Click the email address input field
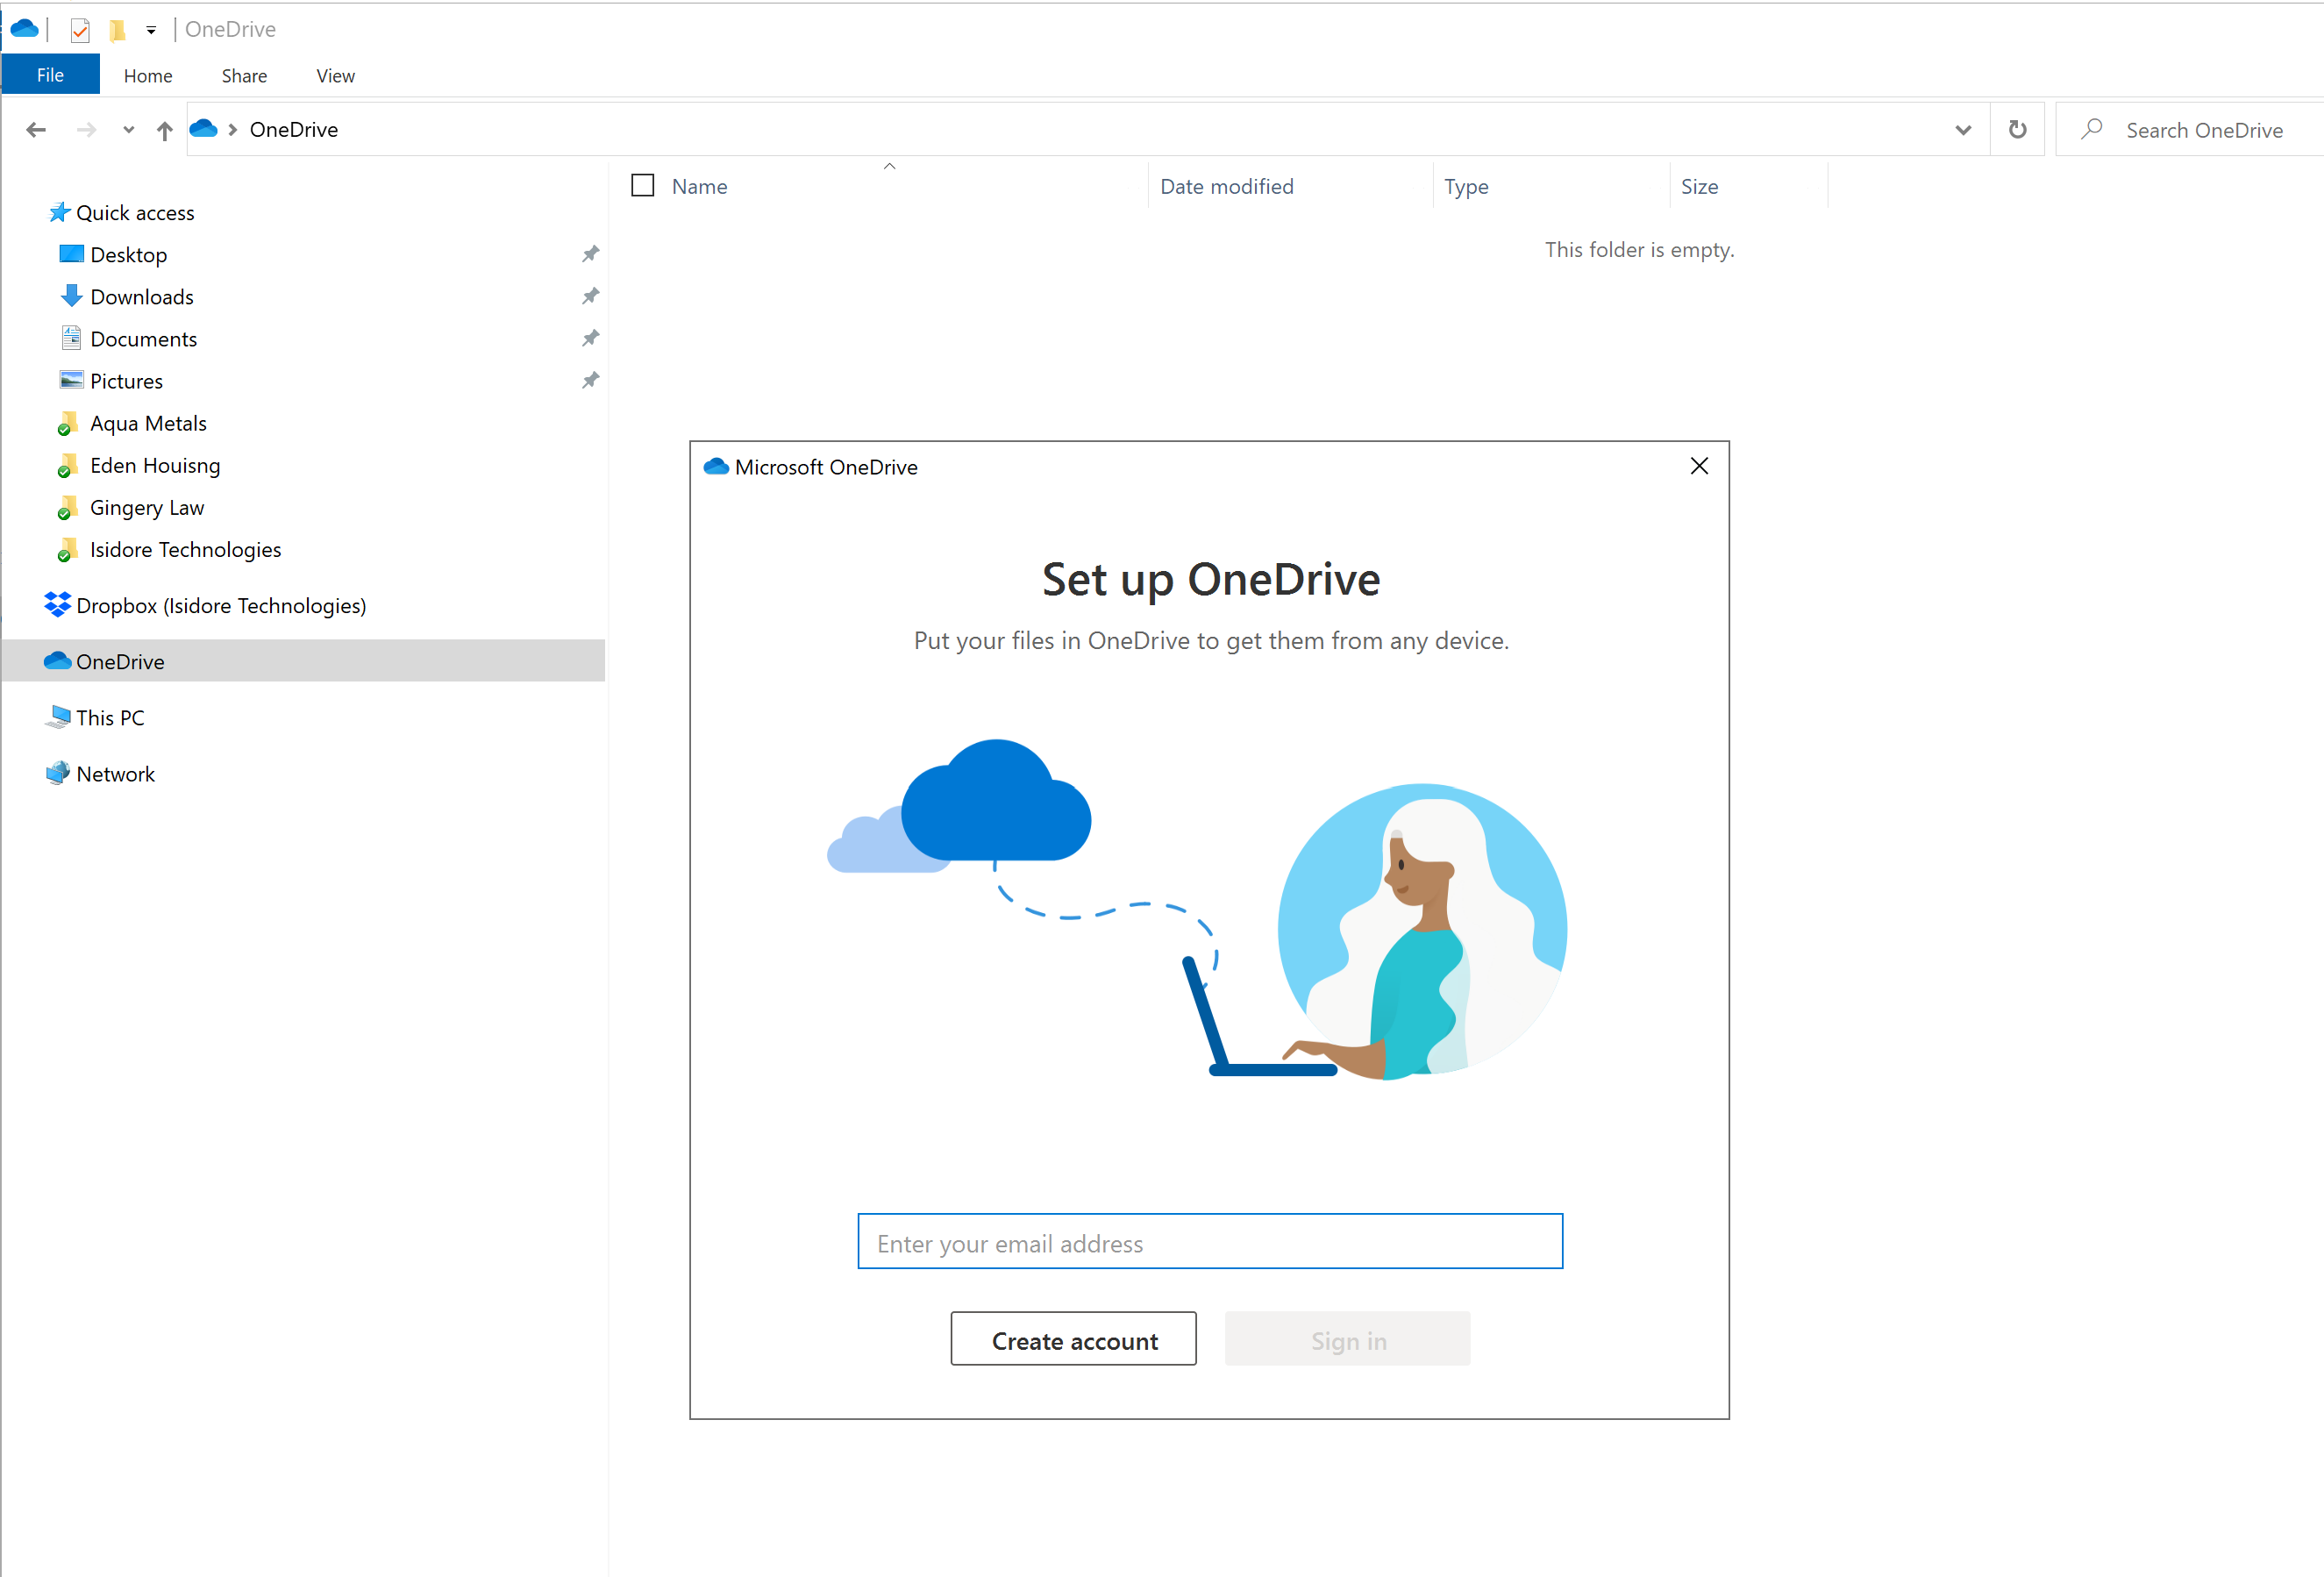 point(1209,1242)
